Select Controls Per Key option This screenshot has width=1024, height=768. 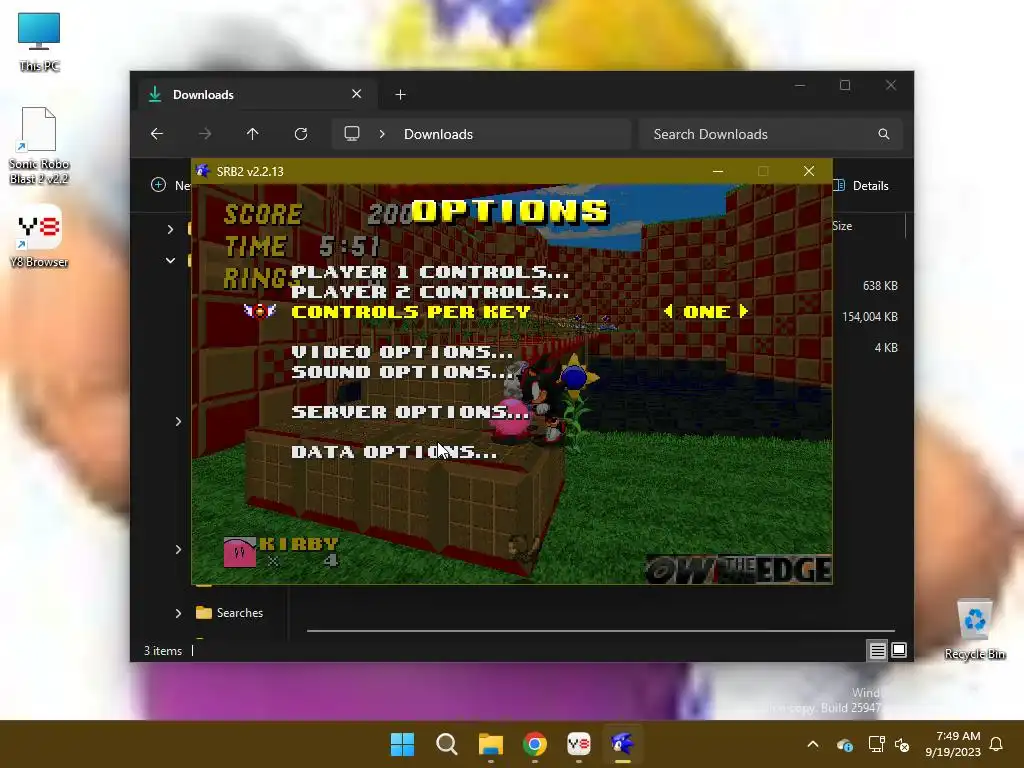coord(411,312)
